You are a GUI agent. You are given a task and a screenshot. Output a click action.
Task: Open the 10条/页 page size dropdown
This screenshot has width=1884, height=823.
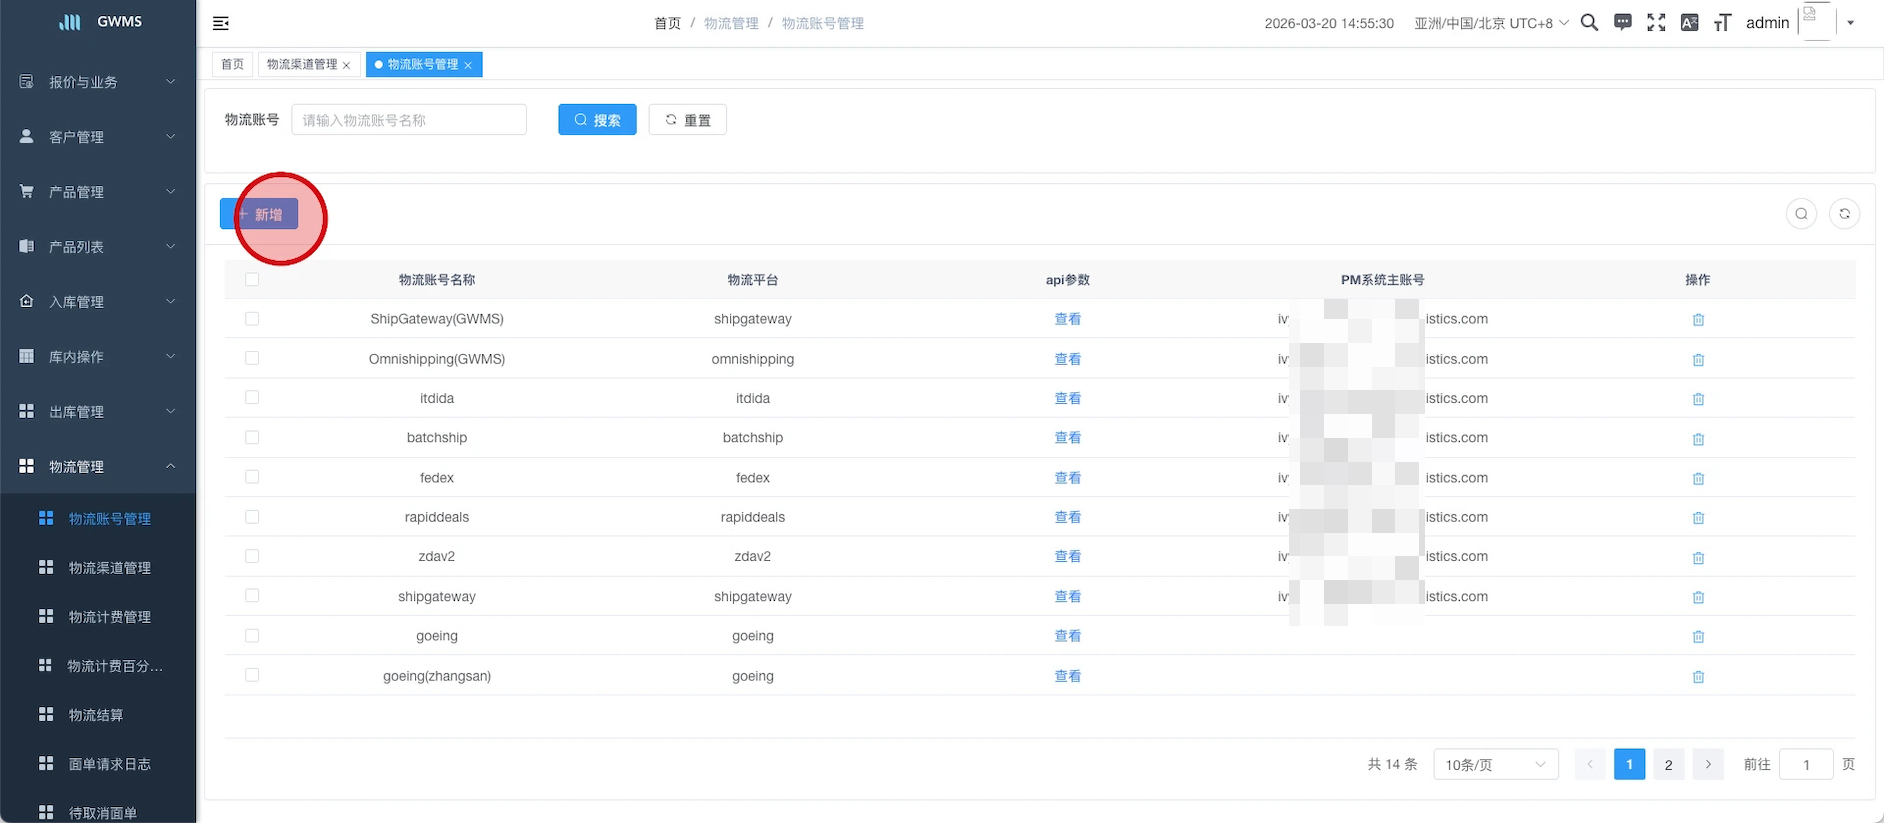(1495, 764)
